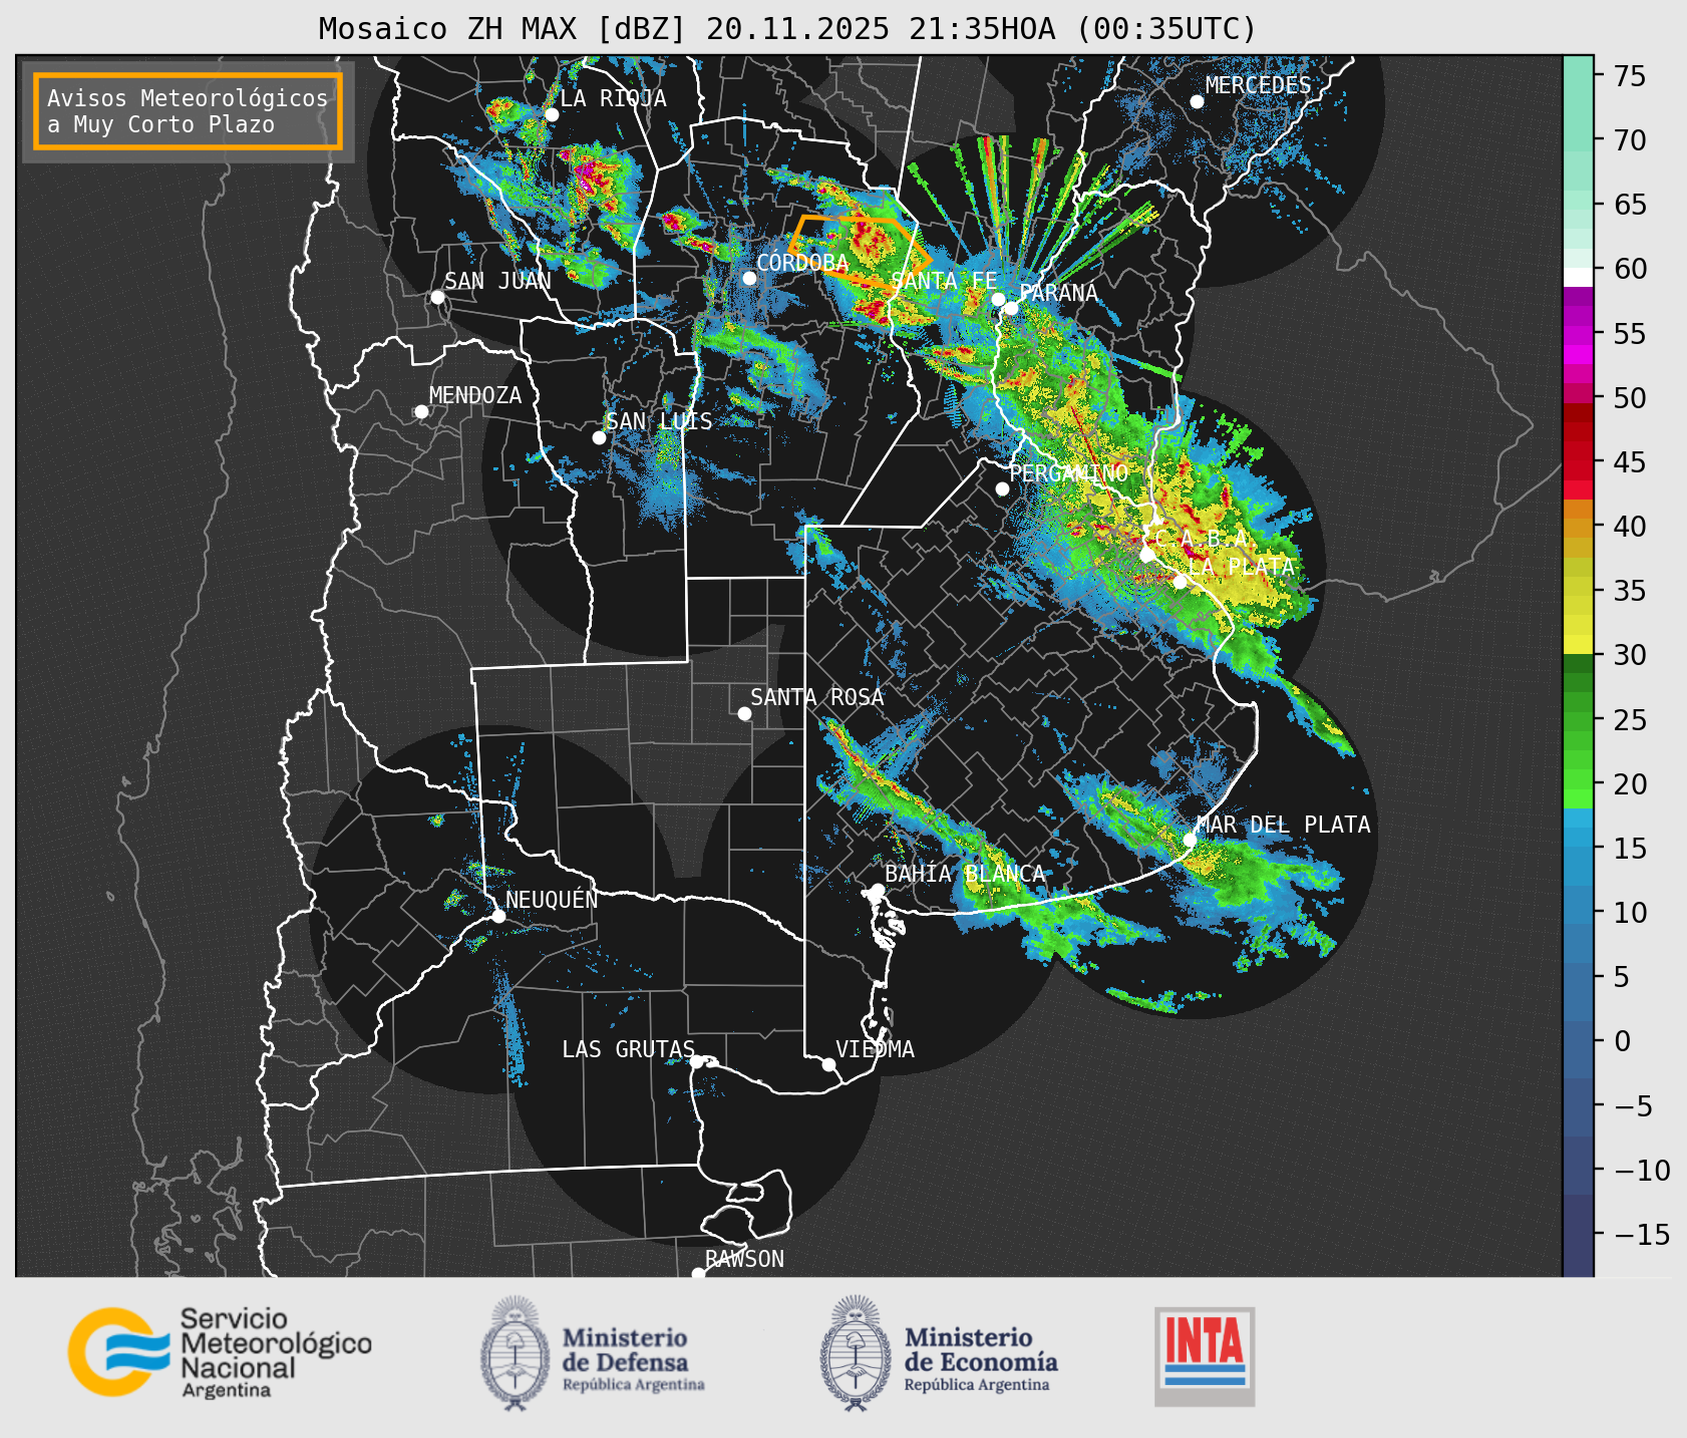Select the La Plata city marker
1687x1438 pixels.
[1180, 582]
